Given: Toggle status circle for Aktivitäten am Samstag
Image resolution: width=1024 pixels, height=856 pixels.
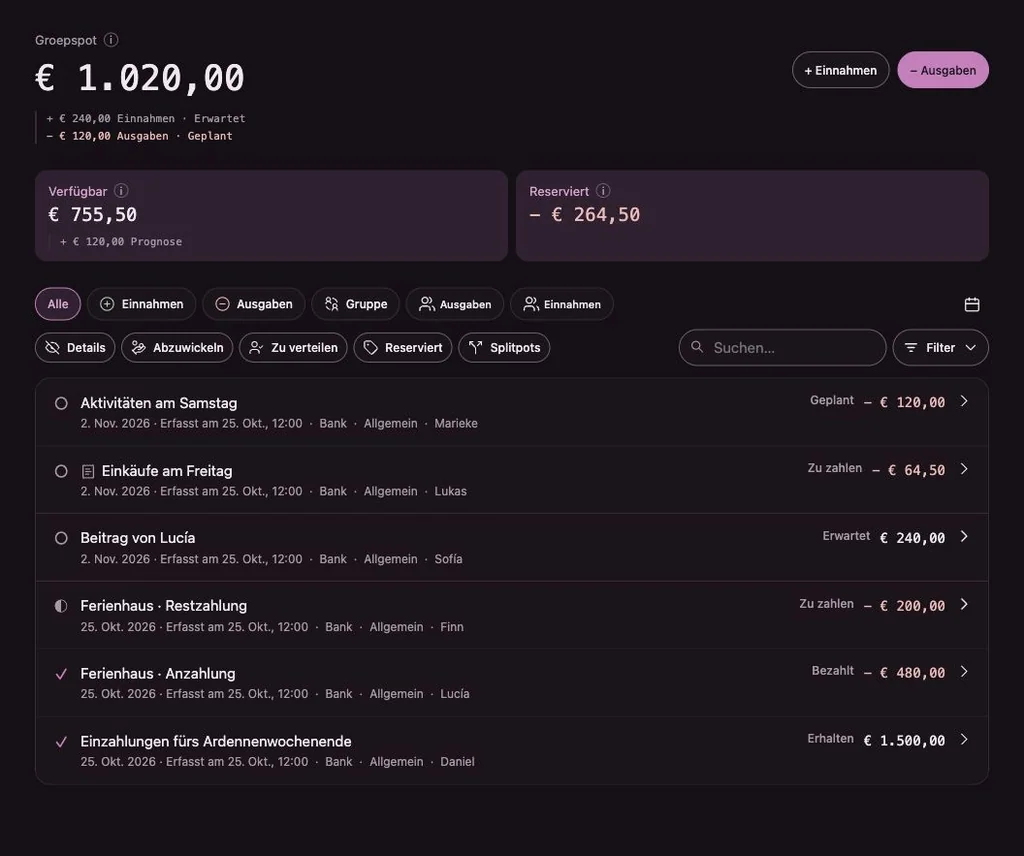Looking at the screenshot, I should 61,404.
